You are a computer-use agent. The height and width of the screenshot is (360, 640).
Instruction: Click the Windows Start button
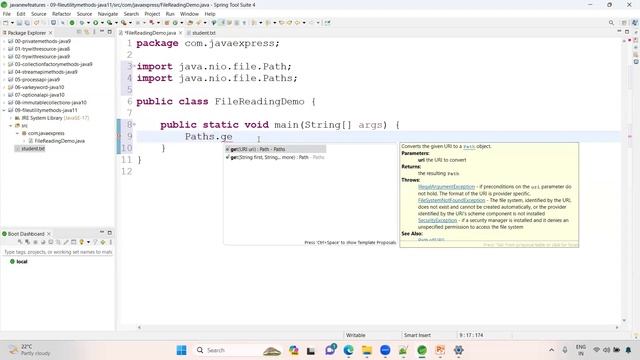182,350
